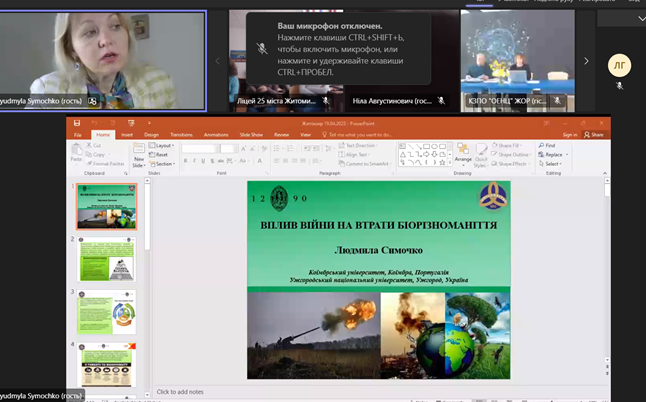
Task: Click Shape Effects button
Action: 509,164
